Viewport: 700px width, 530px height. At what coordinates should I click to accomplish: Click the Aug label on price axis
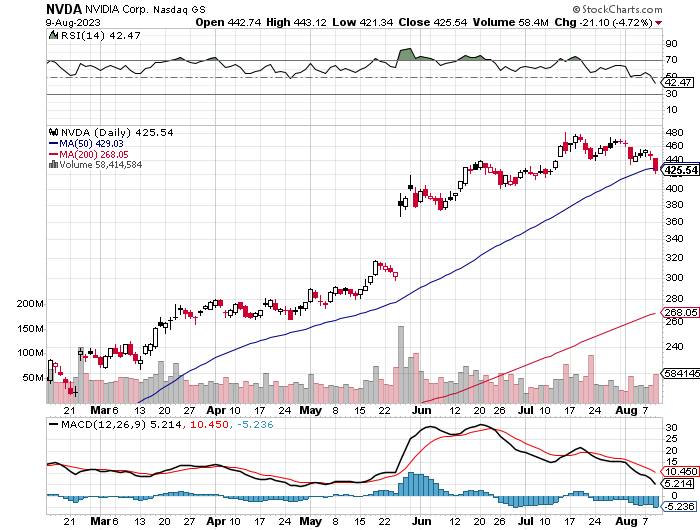click(x=626, y=410)
